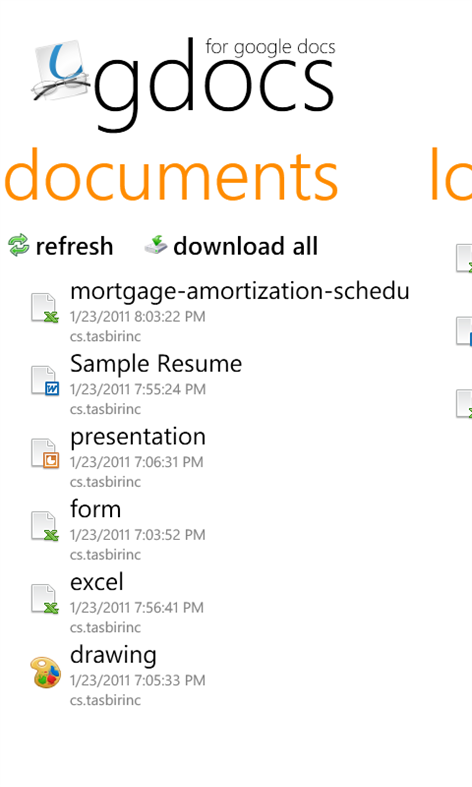Switch to the partially visible next pivot header
472x787 pixels.
point(451,175)
